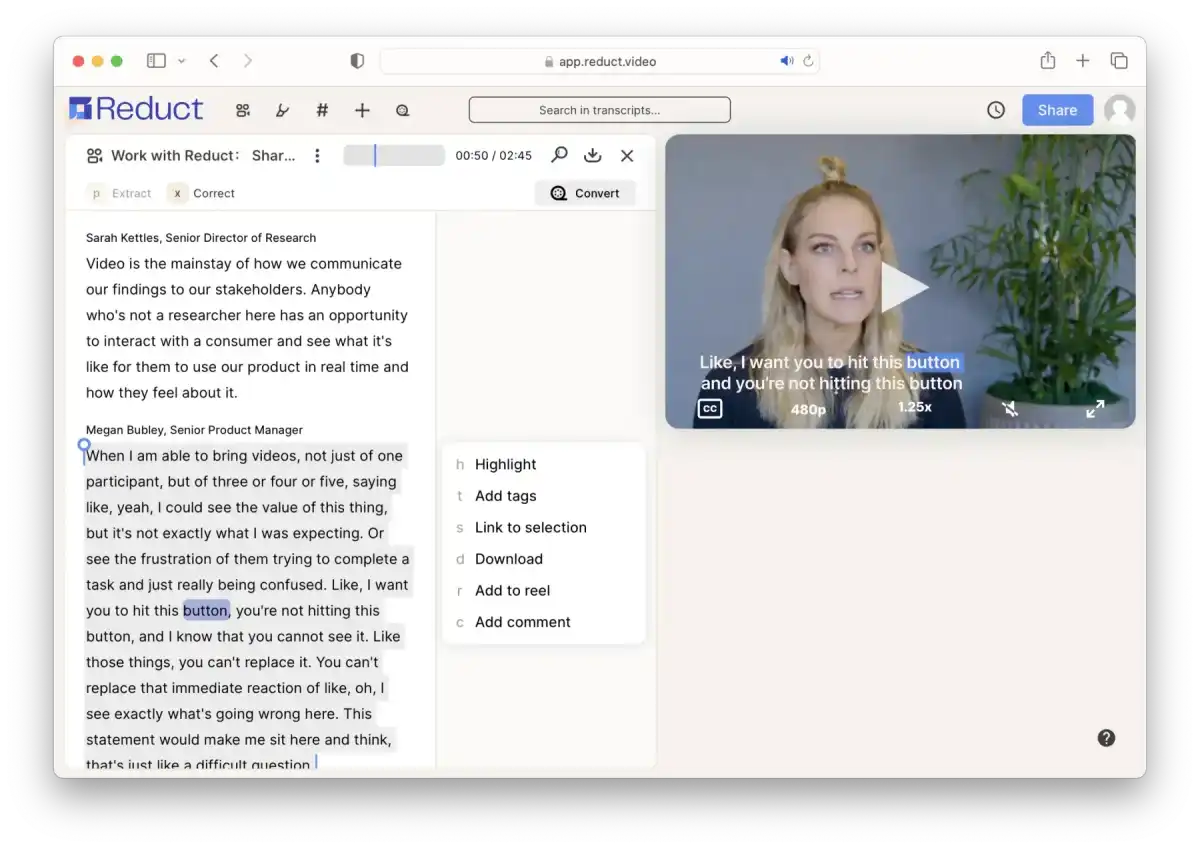
Task: Toggle Safari sidebar icon
Action: click(156, 61)
